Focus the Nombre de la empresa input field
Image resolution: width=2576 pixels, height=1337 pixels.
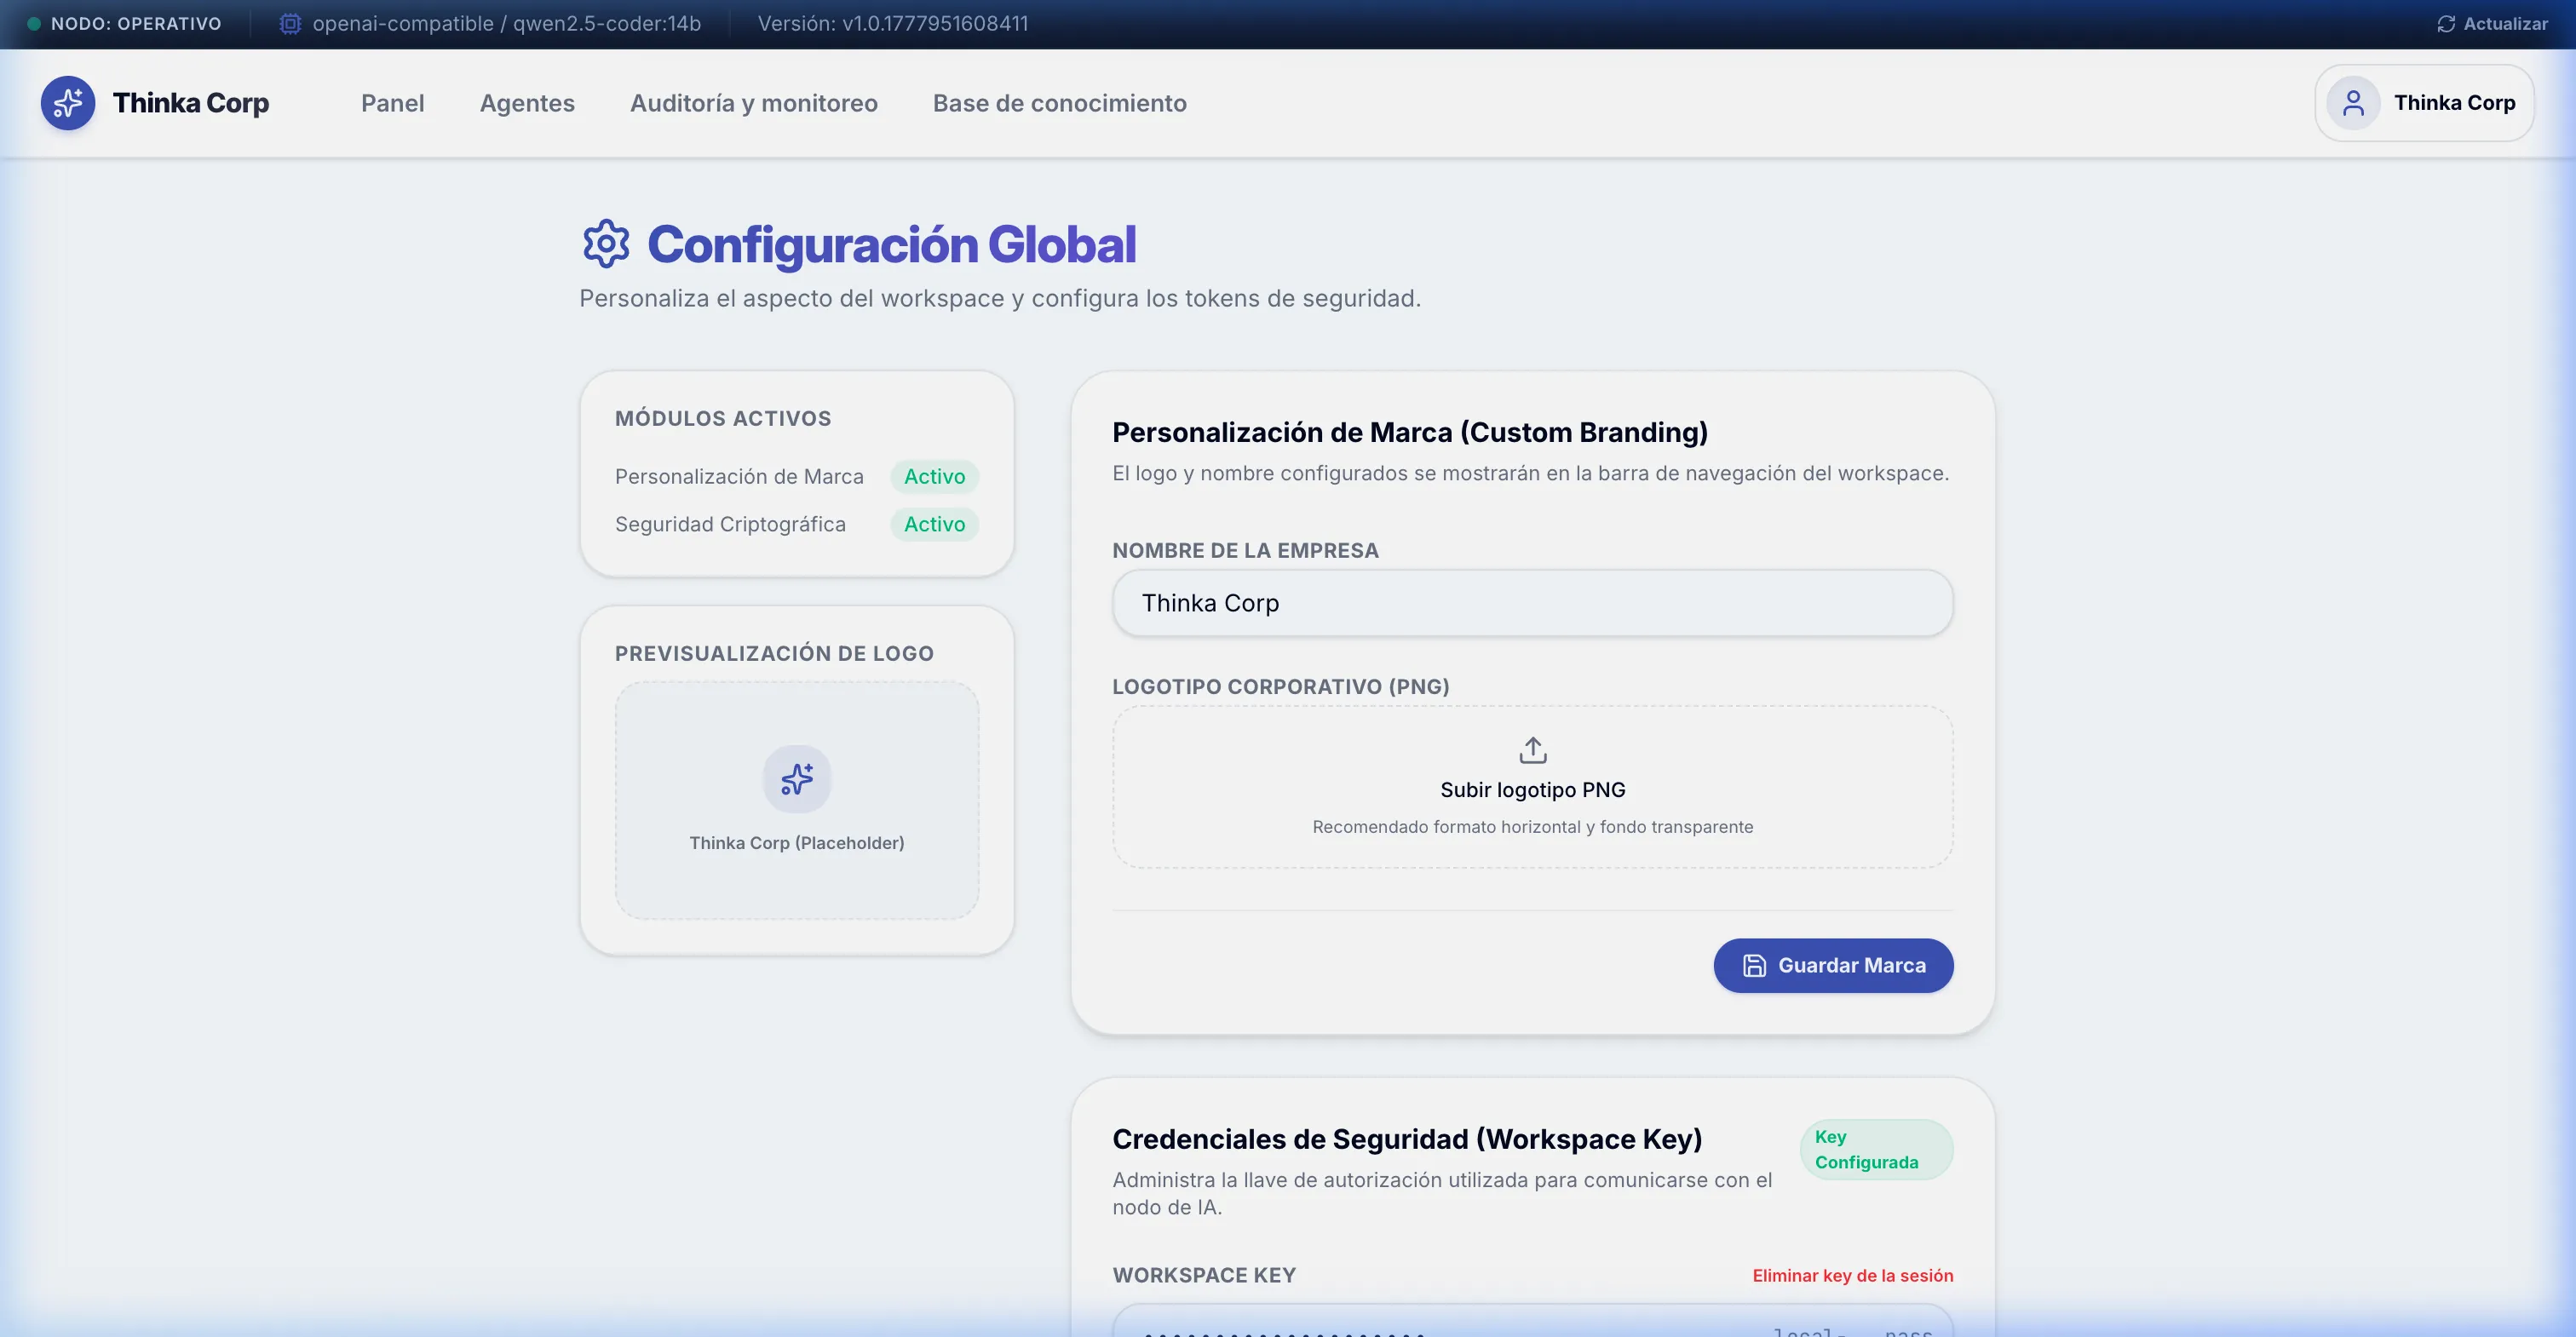click(1532, 603)
